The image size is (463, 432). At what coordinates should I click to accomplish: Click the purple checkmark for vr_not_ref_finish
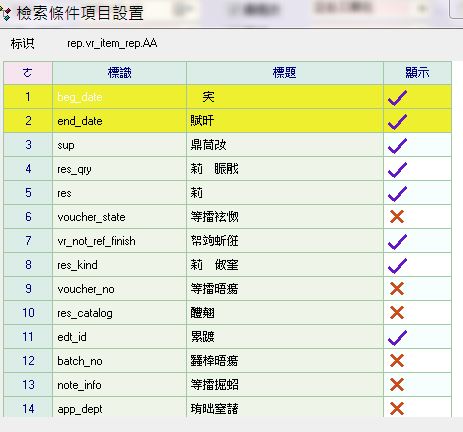pyautogui.click(x=397, y=242)
